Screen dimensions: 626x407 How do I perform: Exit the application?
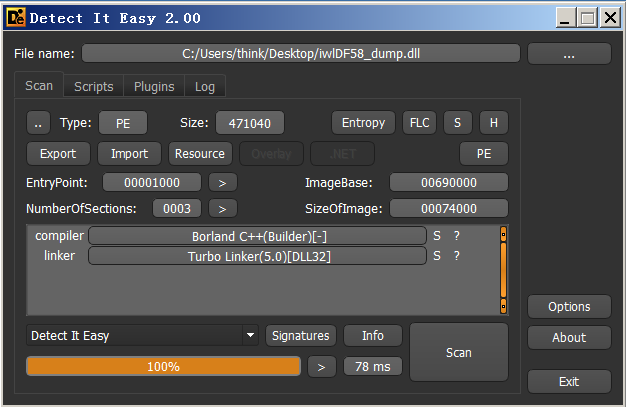pyautogui.click(x=569, y=382)
